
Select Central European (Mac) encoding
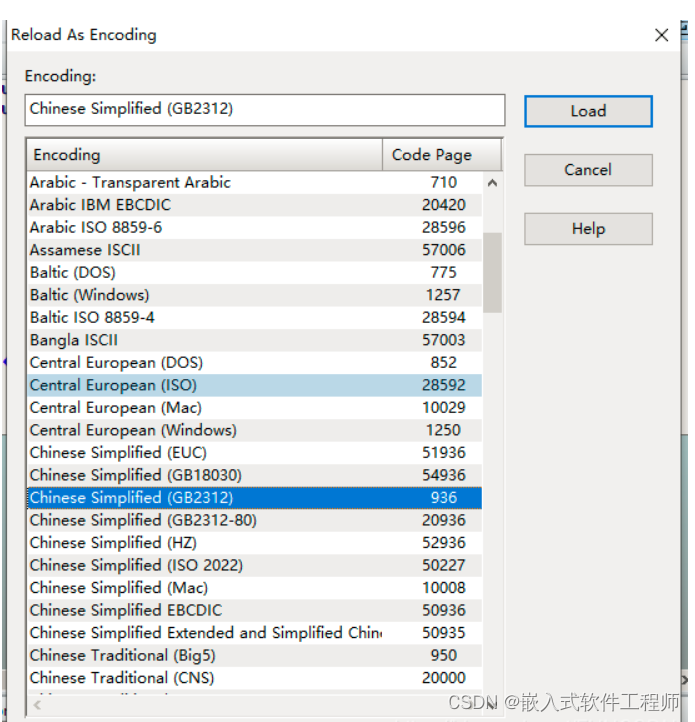[255, 408]
